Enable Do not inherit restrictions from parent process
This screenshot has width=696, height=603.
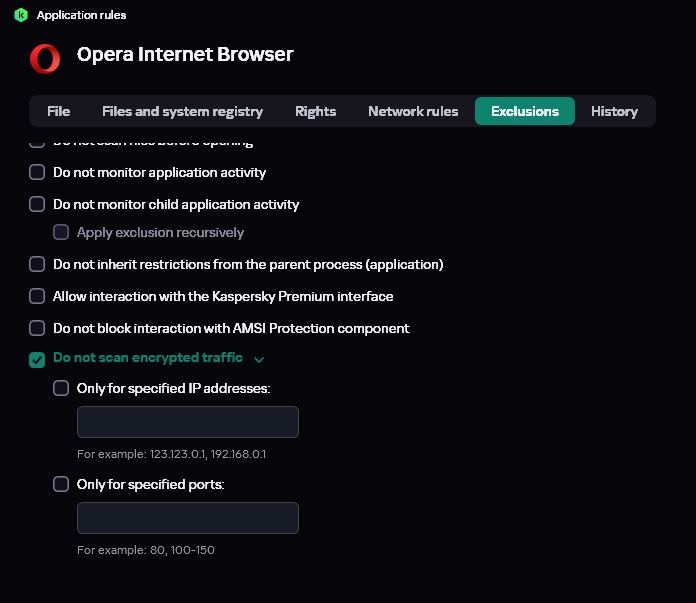click(x=37, y=264)
